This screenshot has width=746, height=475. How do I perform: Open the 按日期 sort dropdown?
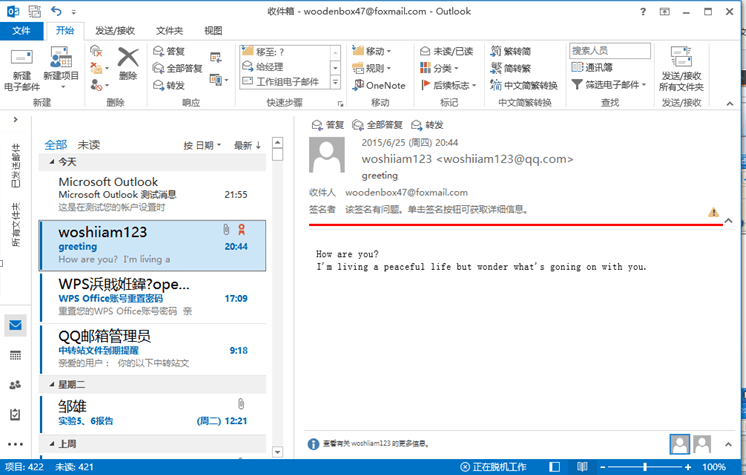pyautogui.click(x=202, y=145)
